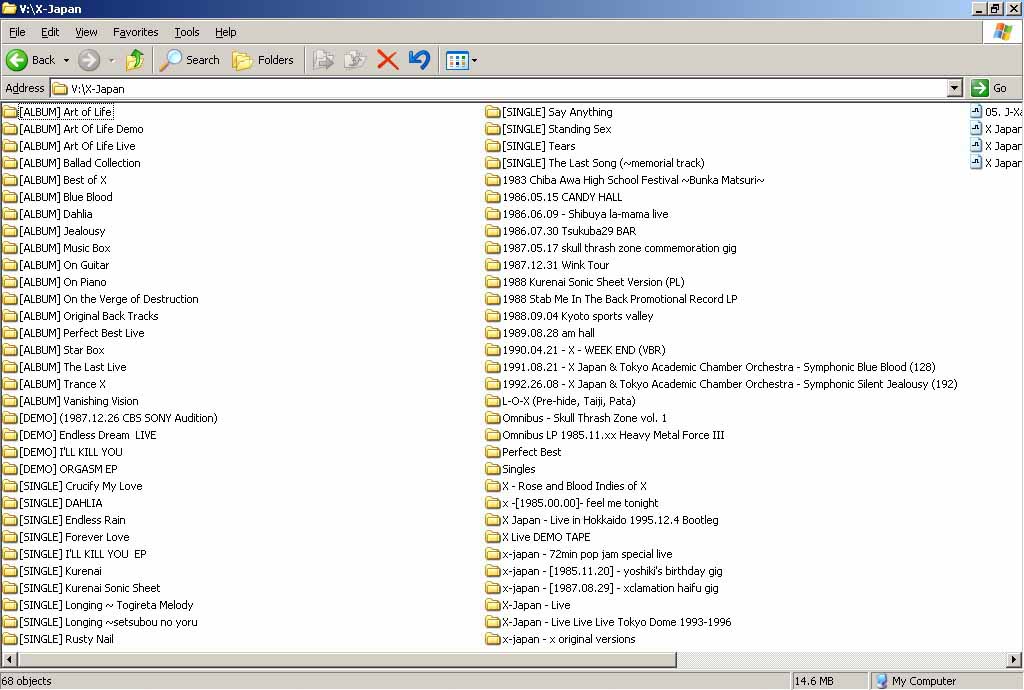The height and width of the screenshot is (690, 1024).
Task: Click the Forward arrow icon
Action: 89,60
